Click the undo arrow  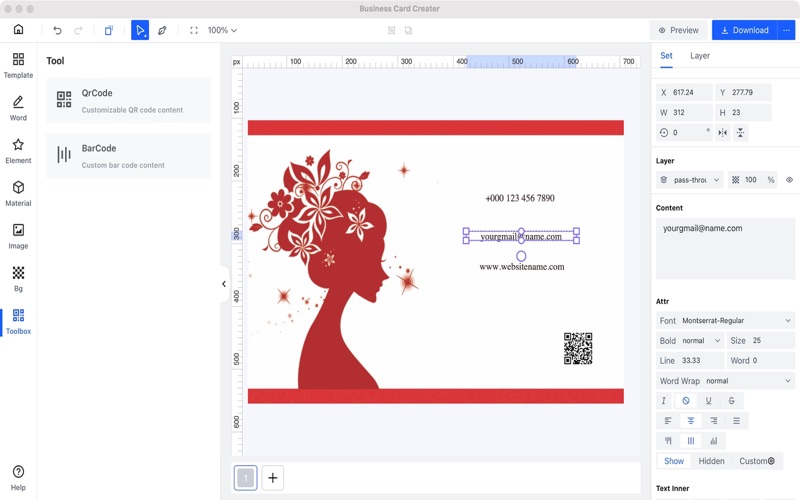click(57, 30)
